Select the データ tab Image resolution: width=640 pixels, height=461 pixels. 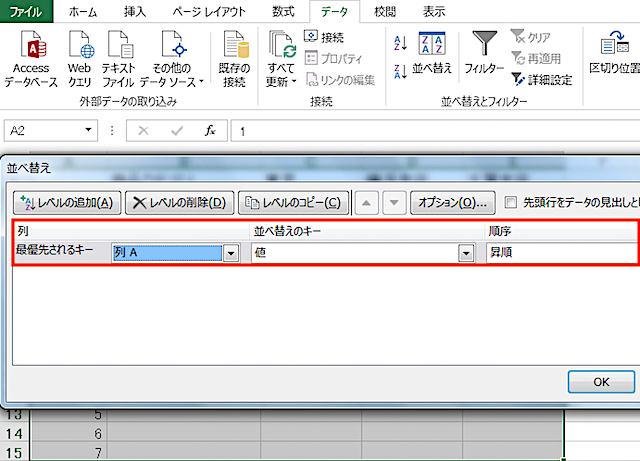click(335, 12)
